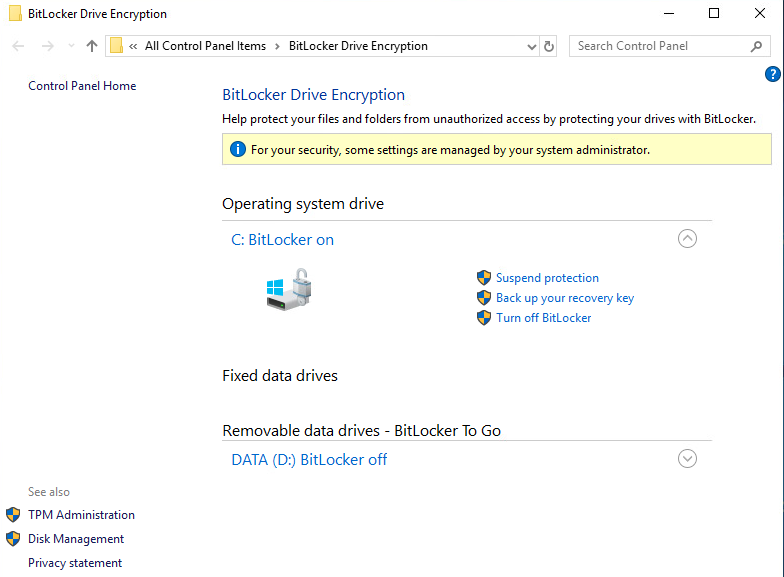Click the breadcrumb double-chevron for hidden locations
This screenshot has height=577, width=784.
(x=133, y=46)
